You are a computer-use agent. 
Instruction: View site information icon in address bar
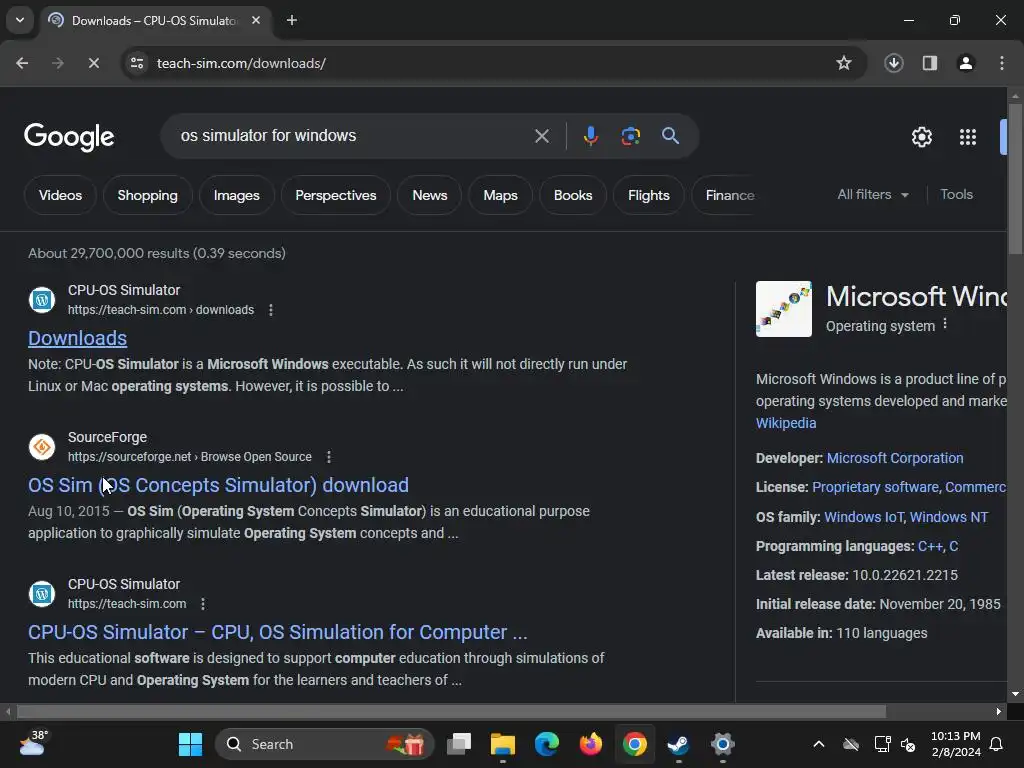coord(137,63)
